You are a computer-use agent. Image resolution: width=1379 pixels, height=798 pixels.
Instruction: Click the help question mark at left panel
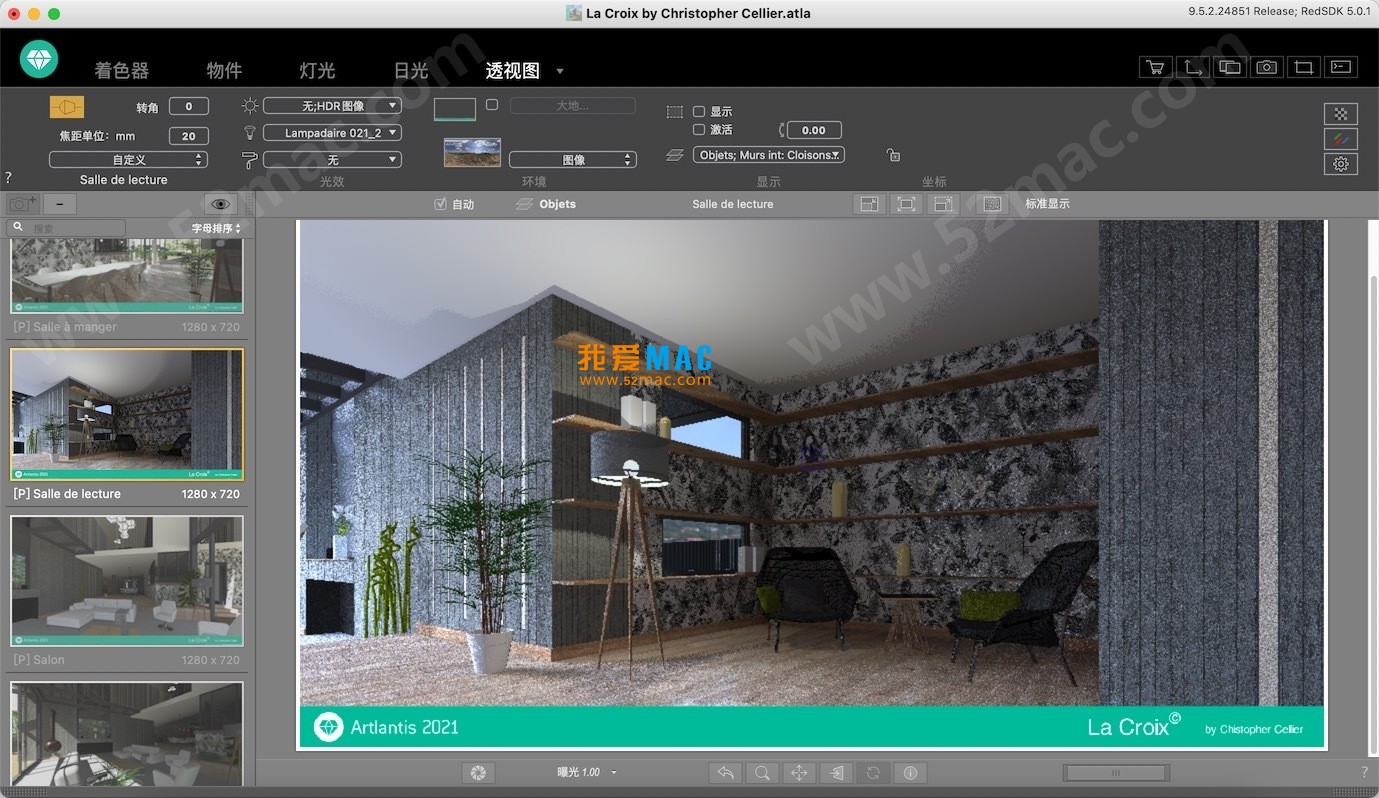tap(9, 177)
